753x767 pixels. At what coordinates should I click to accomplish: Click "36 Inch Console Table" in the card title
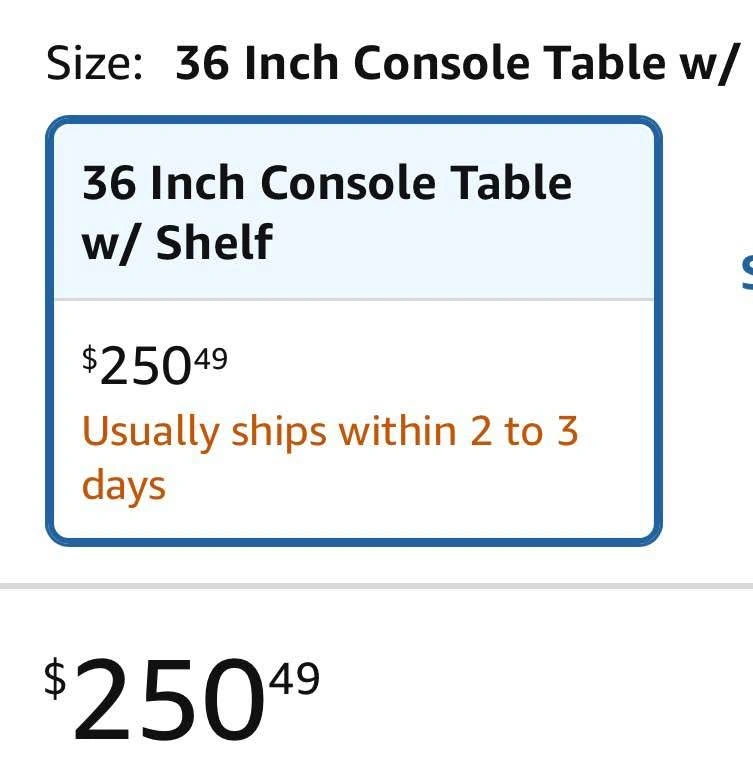327,184
